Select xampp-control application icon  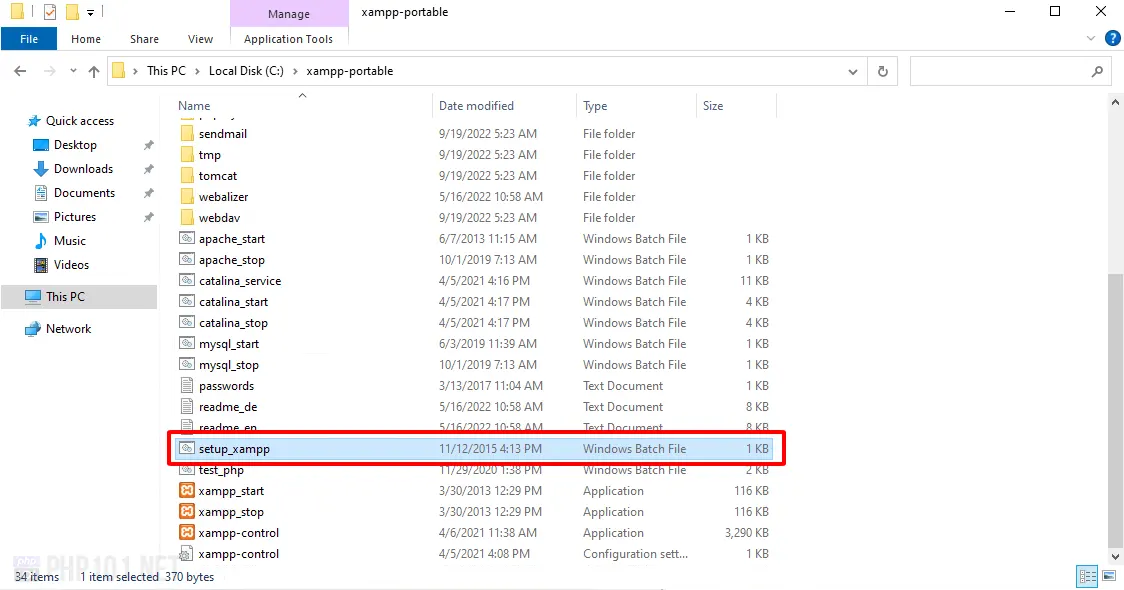[x=186, y=533]
